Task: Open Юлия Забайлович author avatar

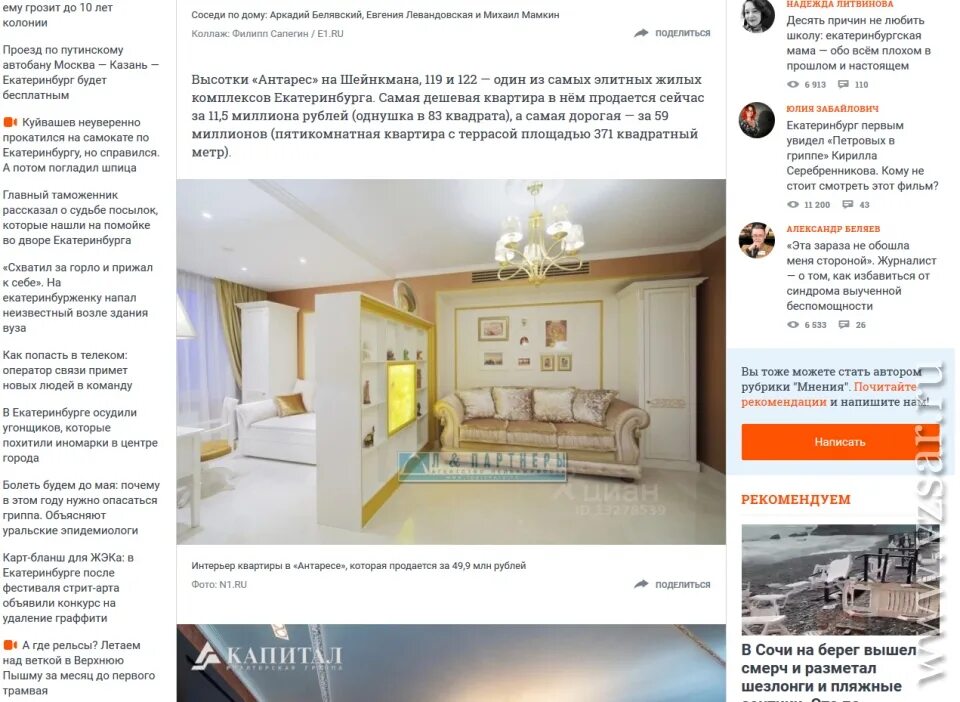Action: [757, 120]
